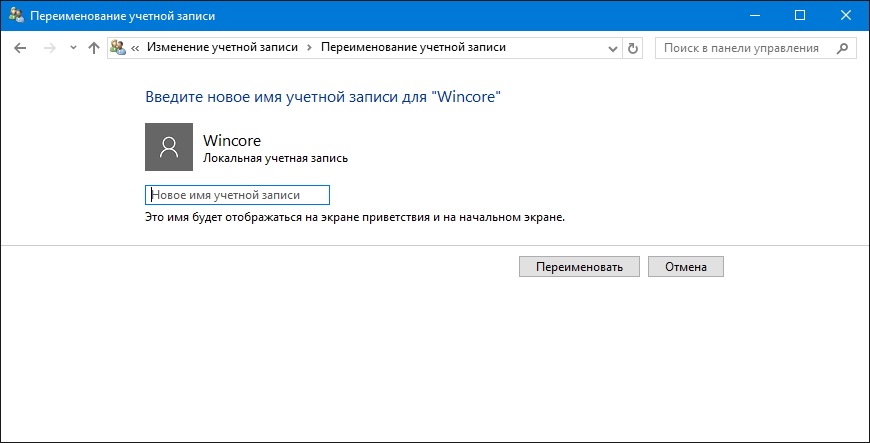The width and height of the screenshot is (870, 443).
Task: Expand the address bar chevron before Изменение учетной записи
Action: click(x=135, y=48)
